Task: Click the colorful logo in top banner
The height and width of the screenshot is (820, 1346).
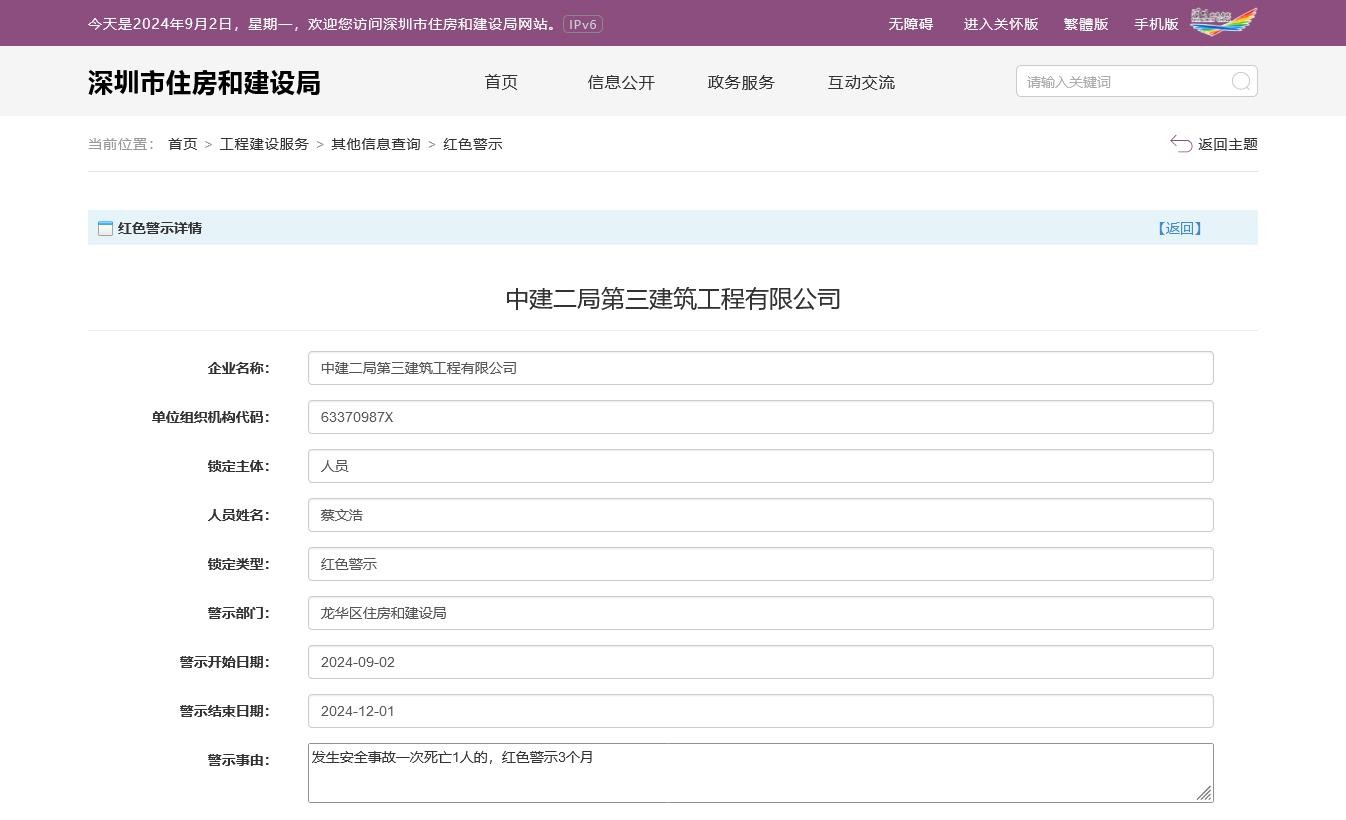Action: (1223, 22)
